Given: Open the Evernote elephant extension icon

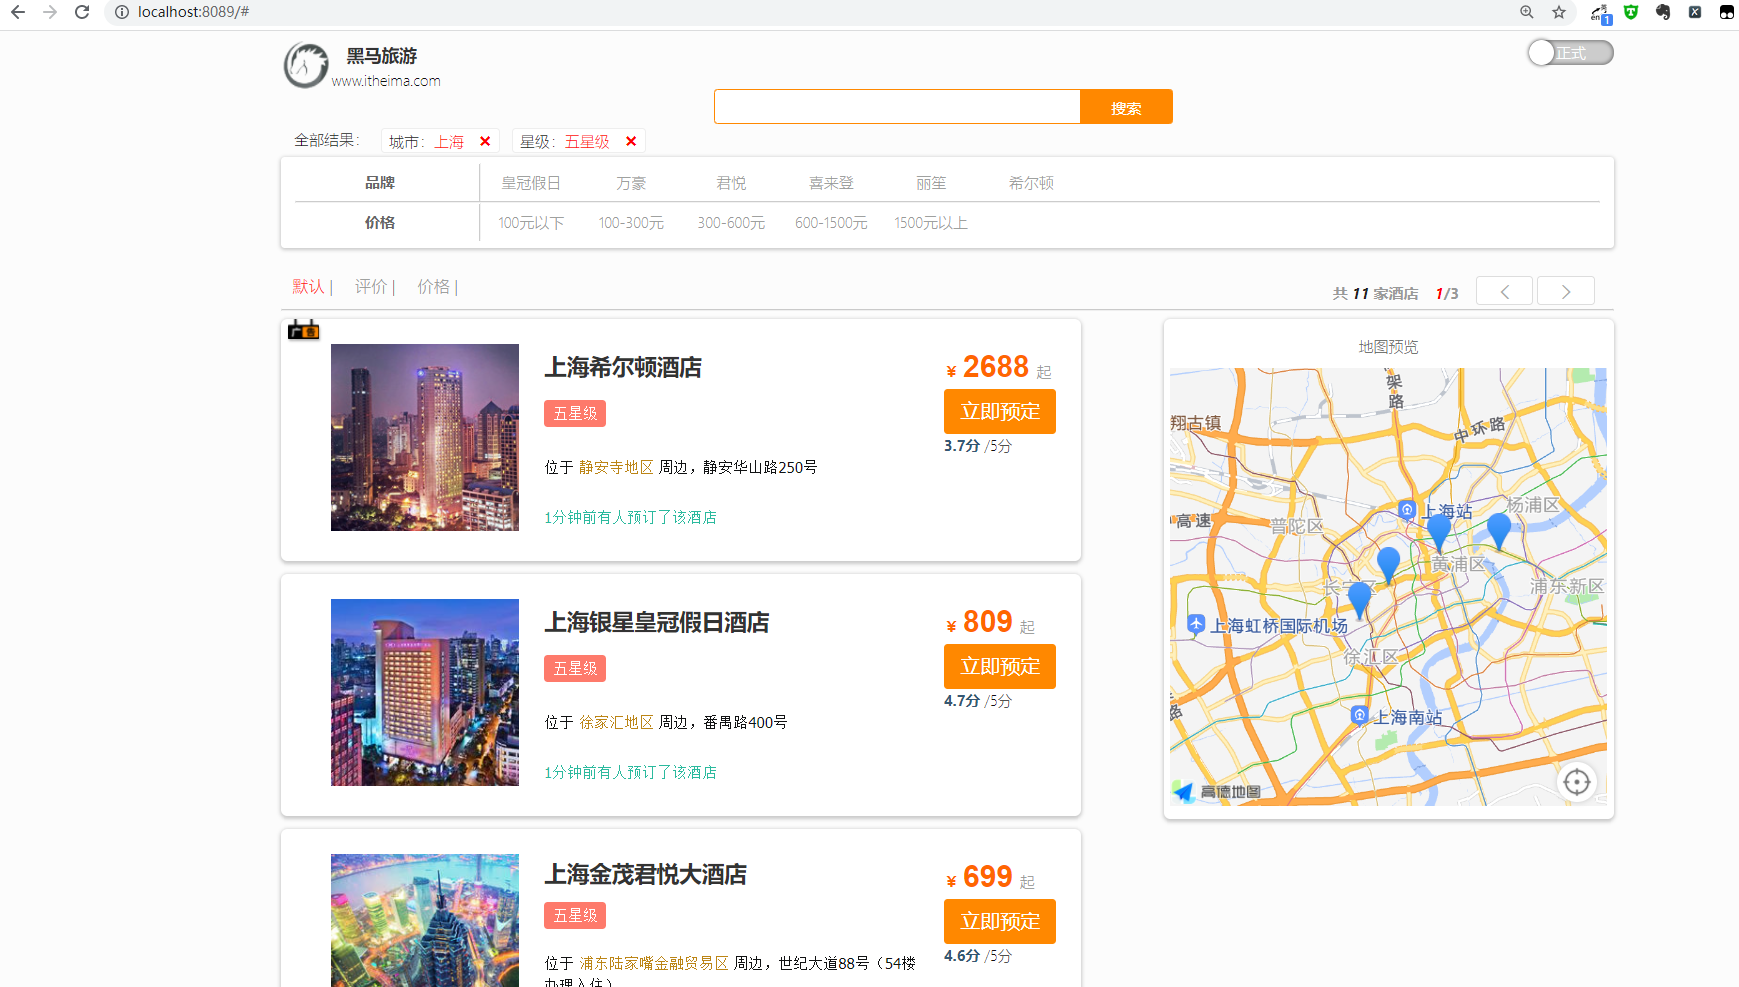Looking at the screenshot, I should pos(1663,12).
